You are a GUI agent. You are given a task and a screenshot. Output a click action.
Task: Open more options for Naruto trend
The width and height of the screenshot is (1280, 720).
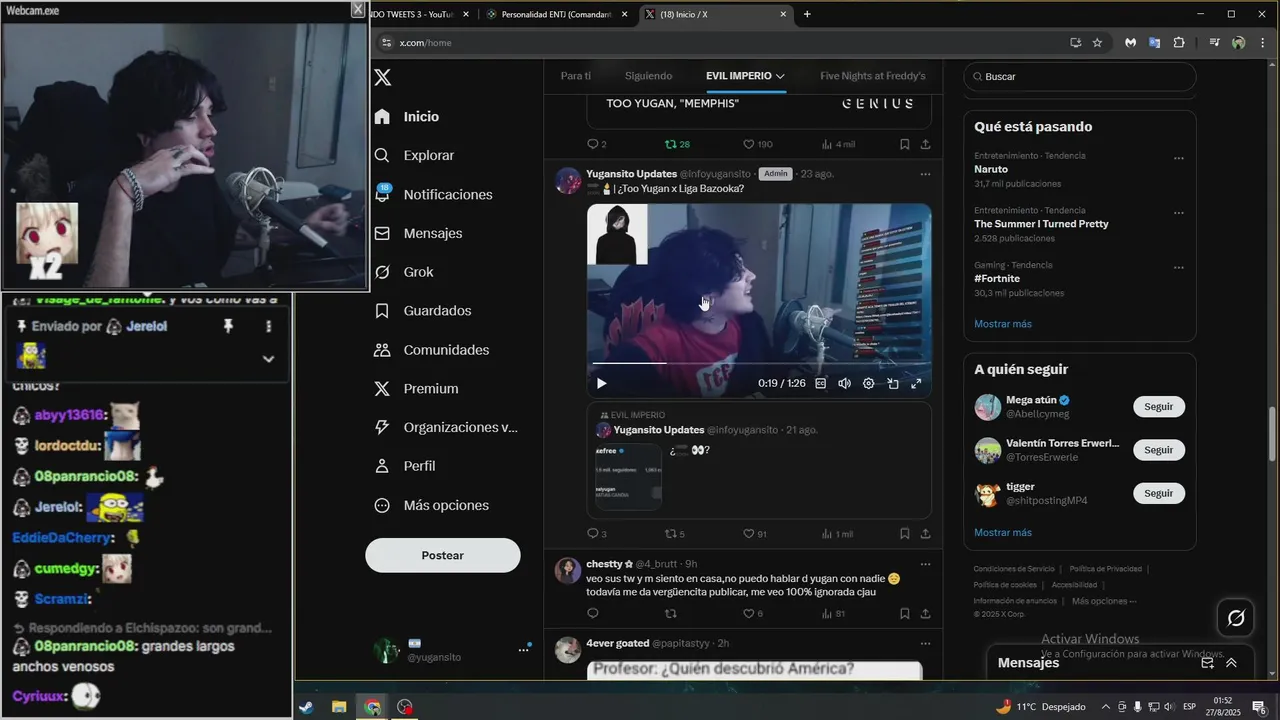click(x=1179, y=158)
